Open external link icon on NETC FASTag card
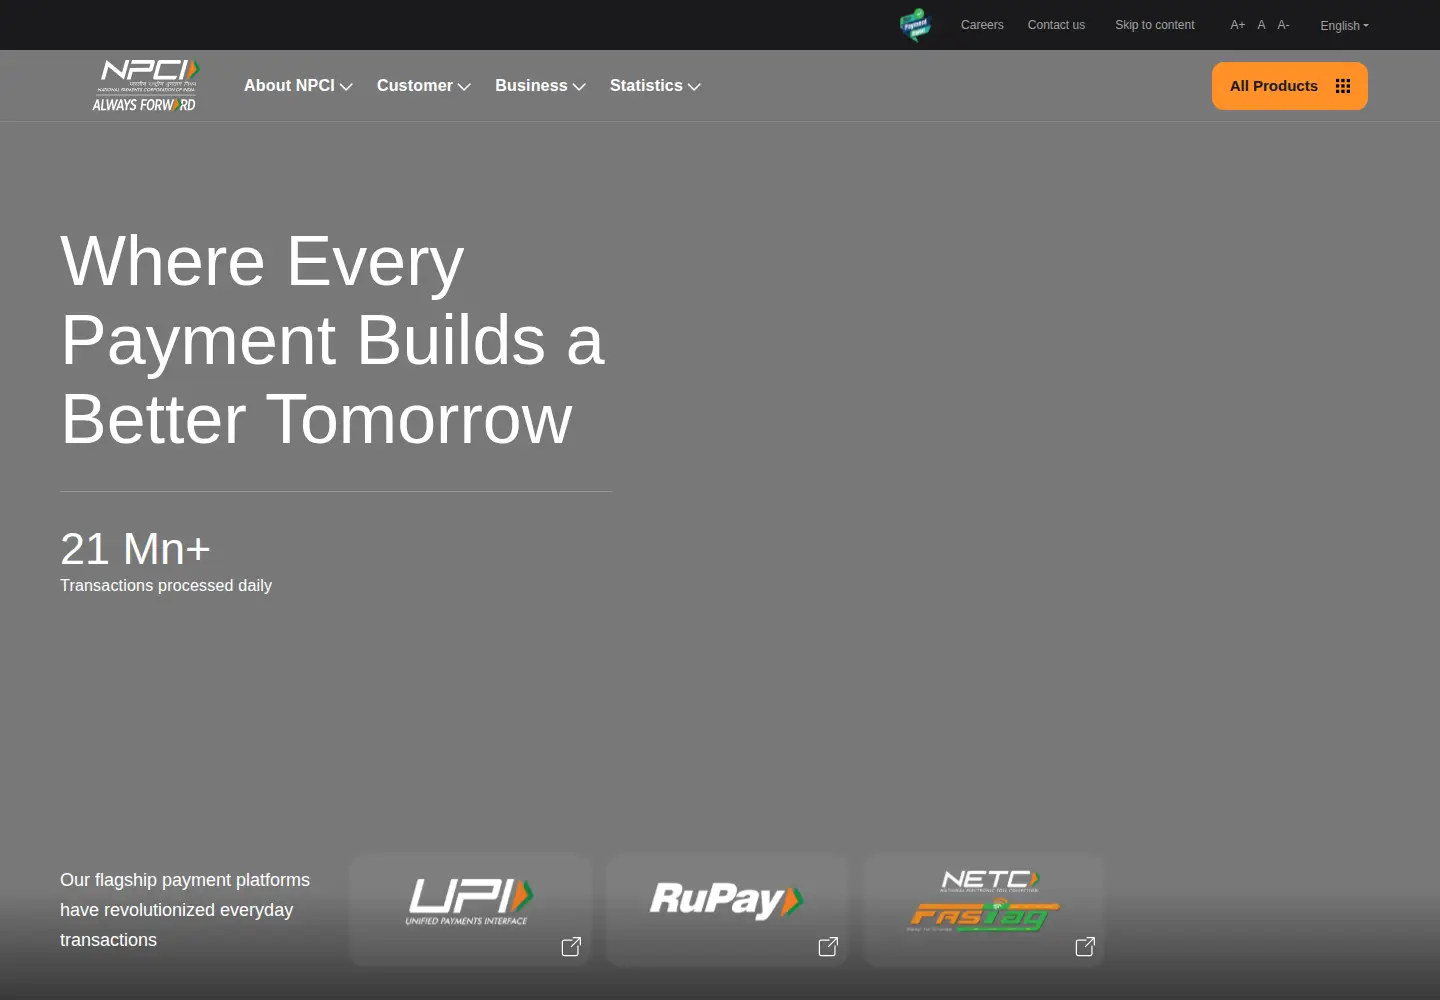 click(1085, 946)
